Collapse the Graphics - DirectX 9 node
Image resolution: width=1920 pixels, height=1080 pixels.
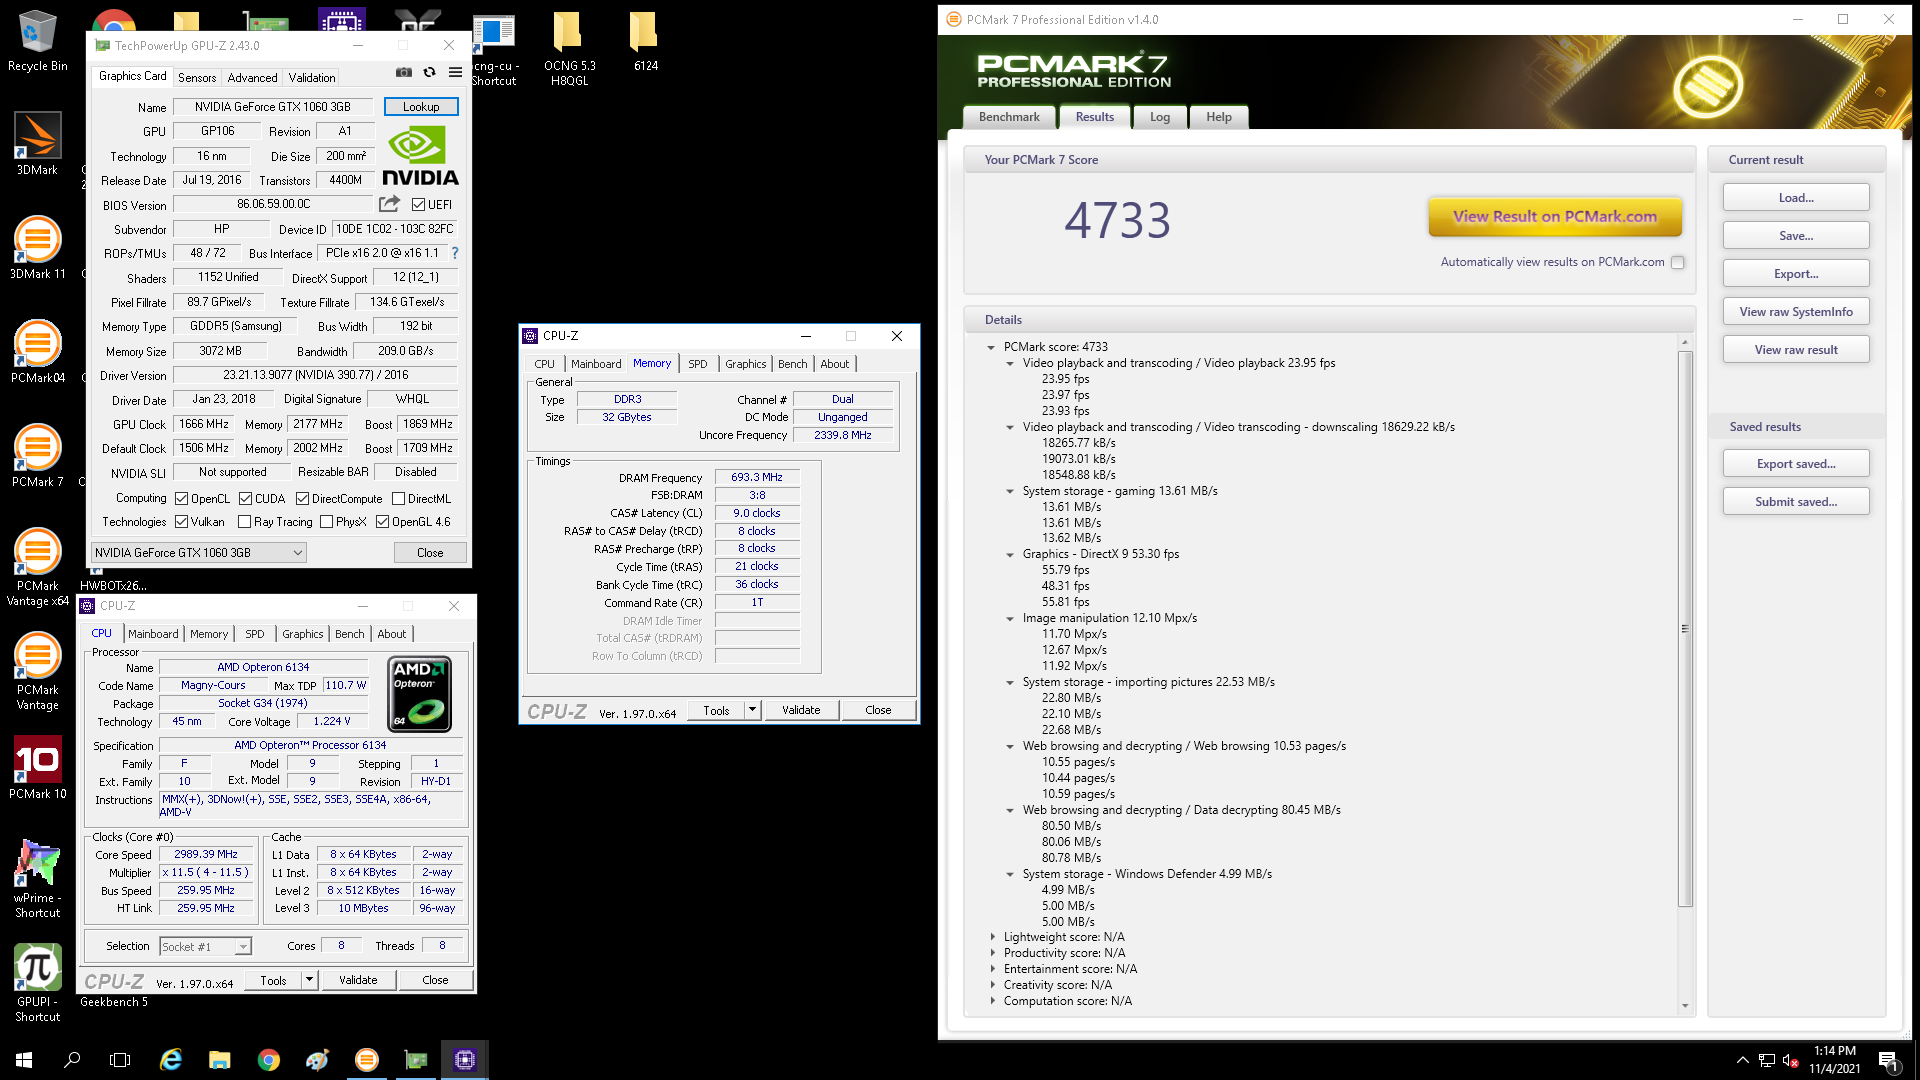coord(1010,554)
